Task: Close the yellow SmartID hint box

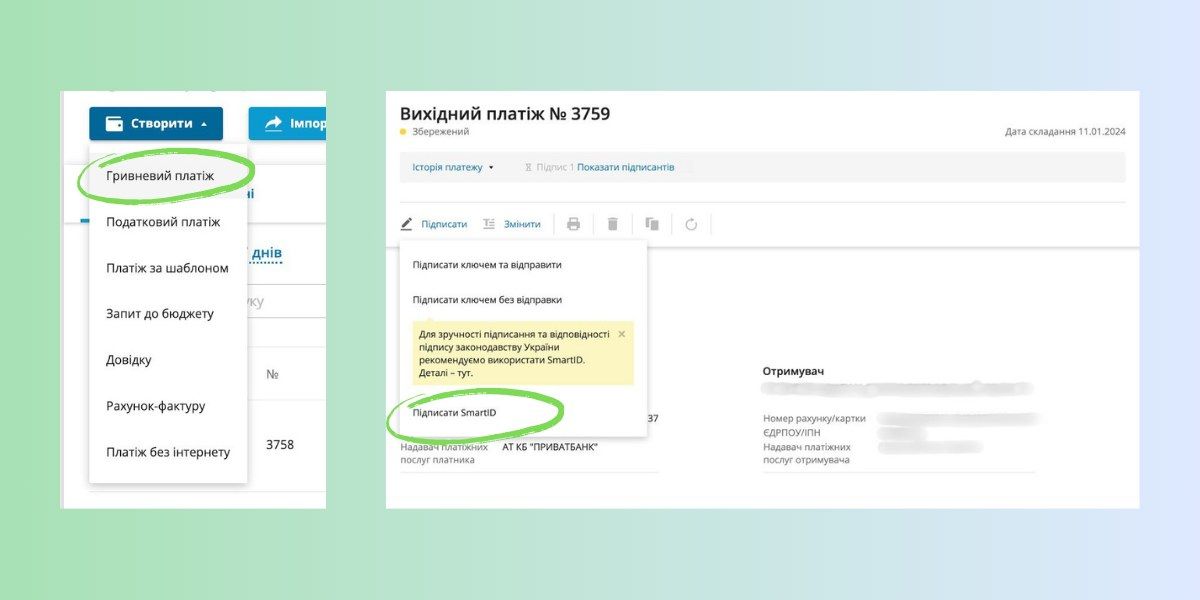Action: pyautogui.click(x=622, y=334)
